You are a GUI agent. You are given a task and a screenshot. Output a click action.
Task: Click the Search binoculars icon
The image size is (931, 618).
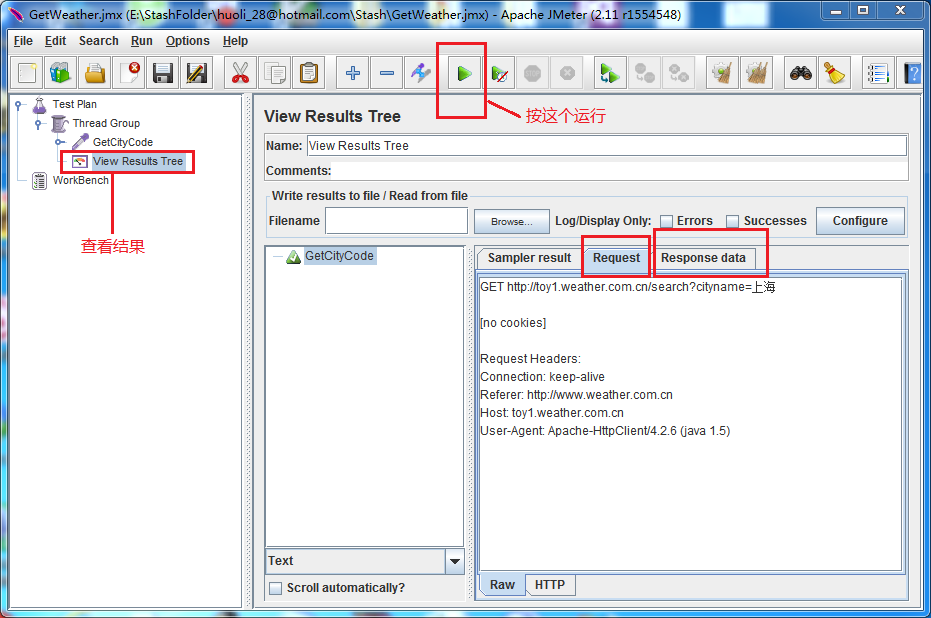click(x=800, y=73)
